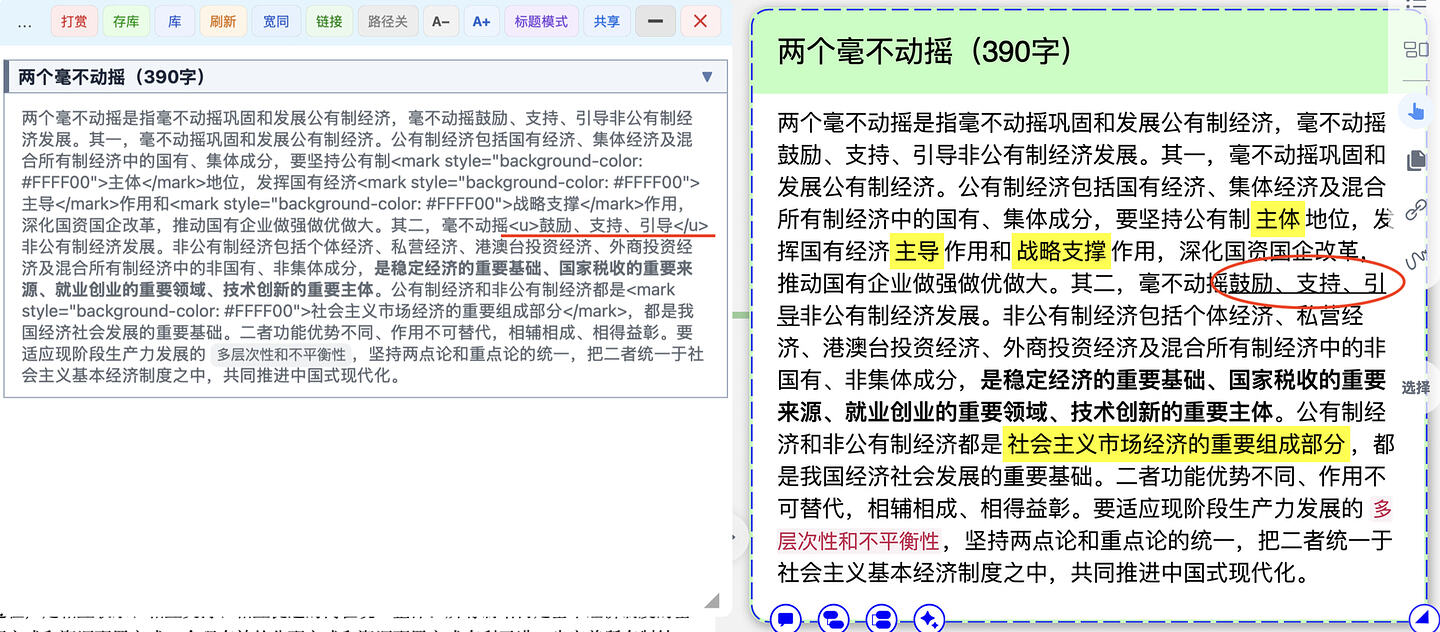Screen dimensions: 1440x632
Task: Click the highlighted word 主导 in card
Action: tap(916, 251)
